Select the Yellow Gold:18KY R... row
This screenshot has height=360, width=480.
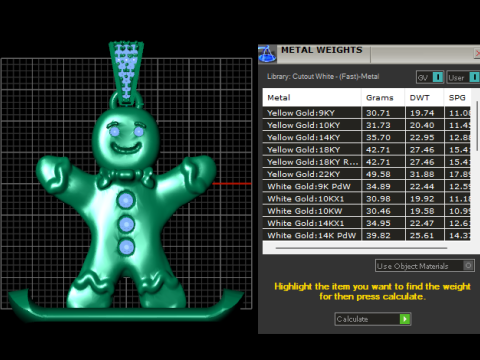(367, 162)
